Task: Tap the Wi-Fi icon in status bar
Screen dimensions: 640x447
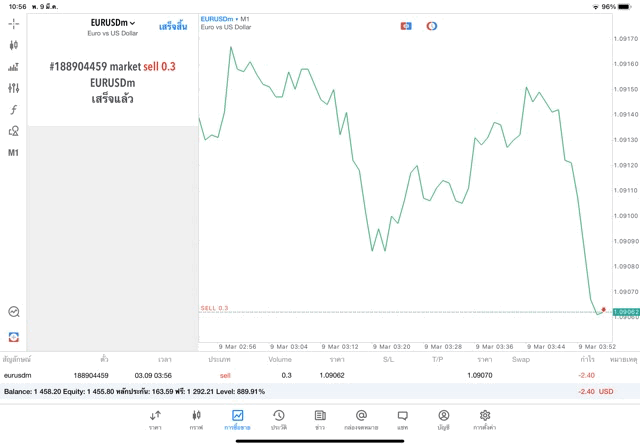Action: [596, 7]
